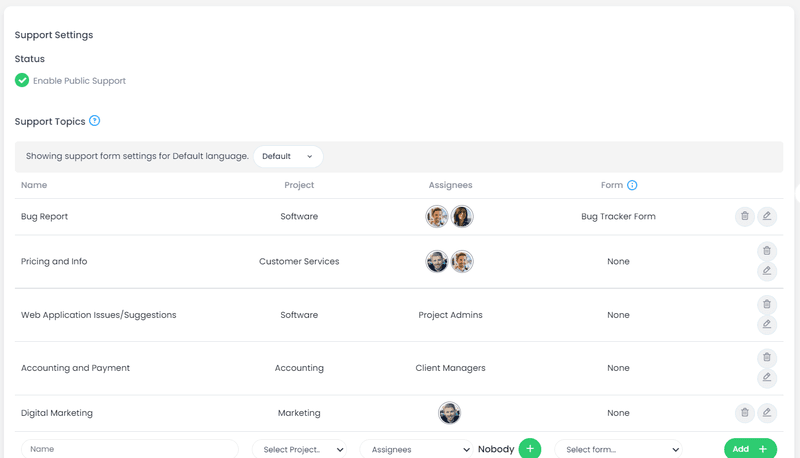Toggle Enable Public Support checkbox
Image resolution: width=800 pixels, height=458 pixels.
pyautogui.click(x=22, y=80)
